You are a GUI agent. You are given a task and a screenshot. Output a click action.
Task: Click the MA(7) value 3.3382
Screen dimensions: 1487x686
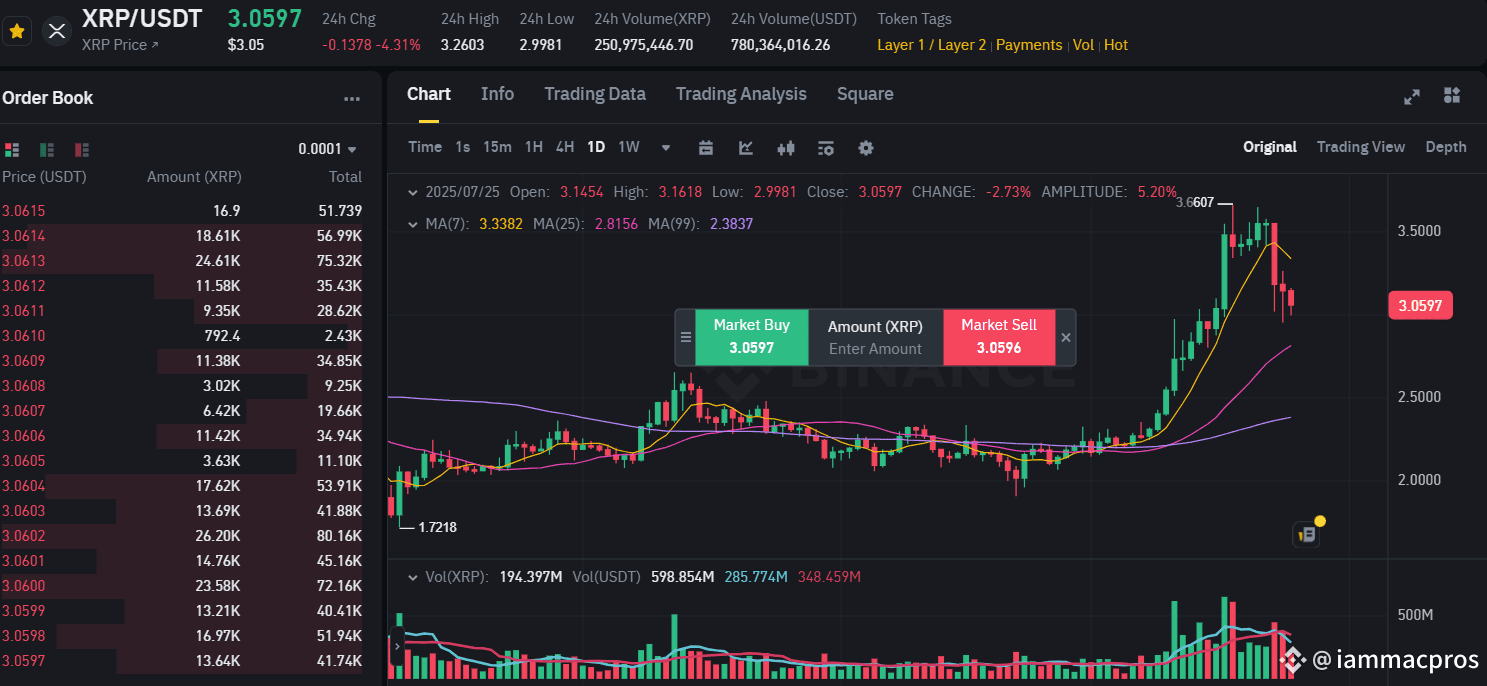pos(501,224)
